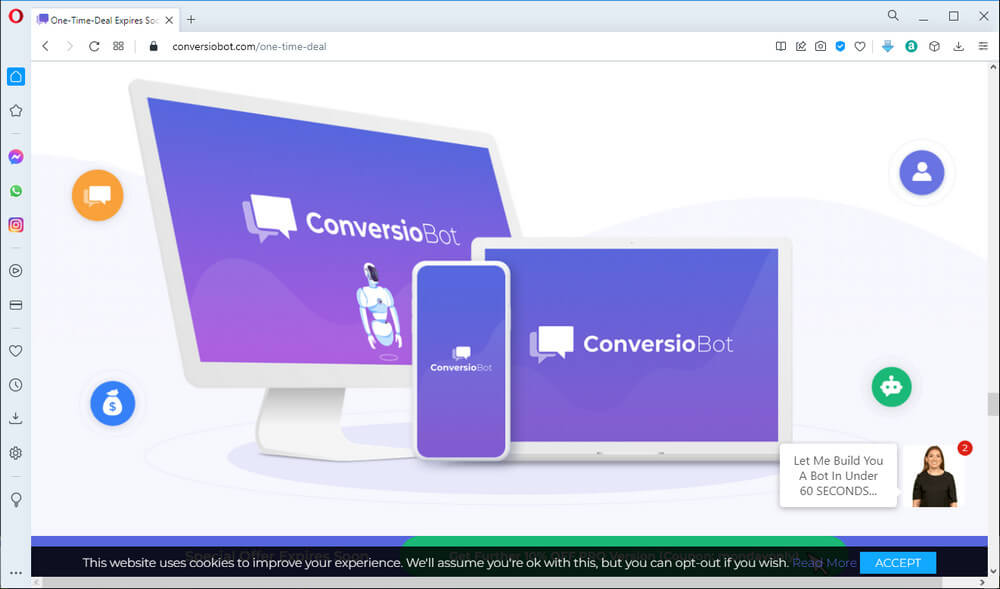This screenshot has width=1000, height=589.
Task: Click the purple user profile circle
Action: pos(922,172)
